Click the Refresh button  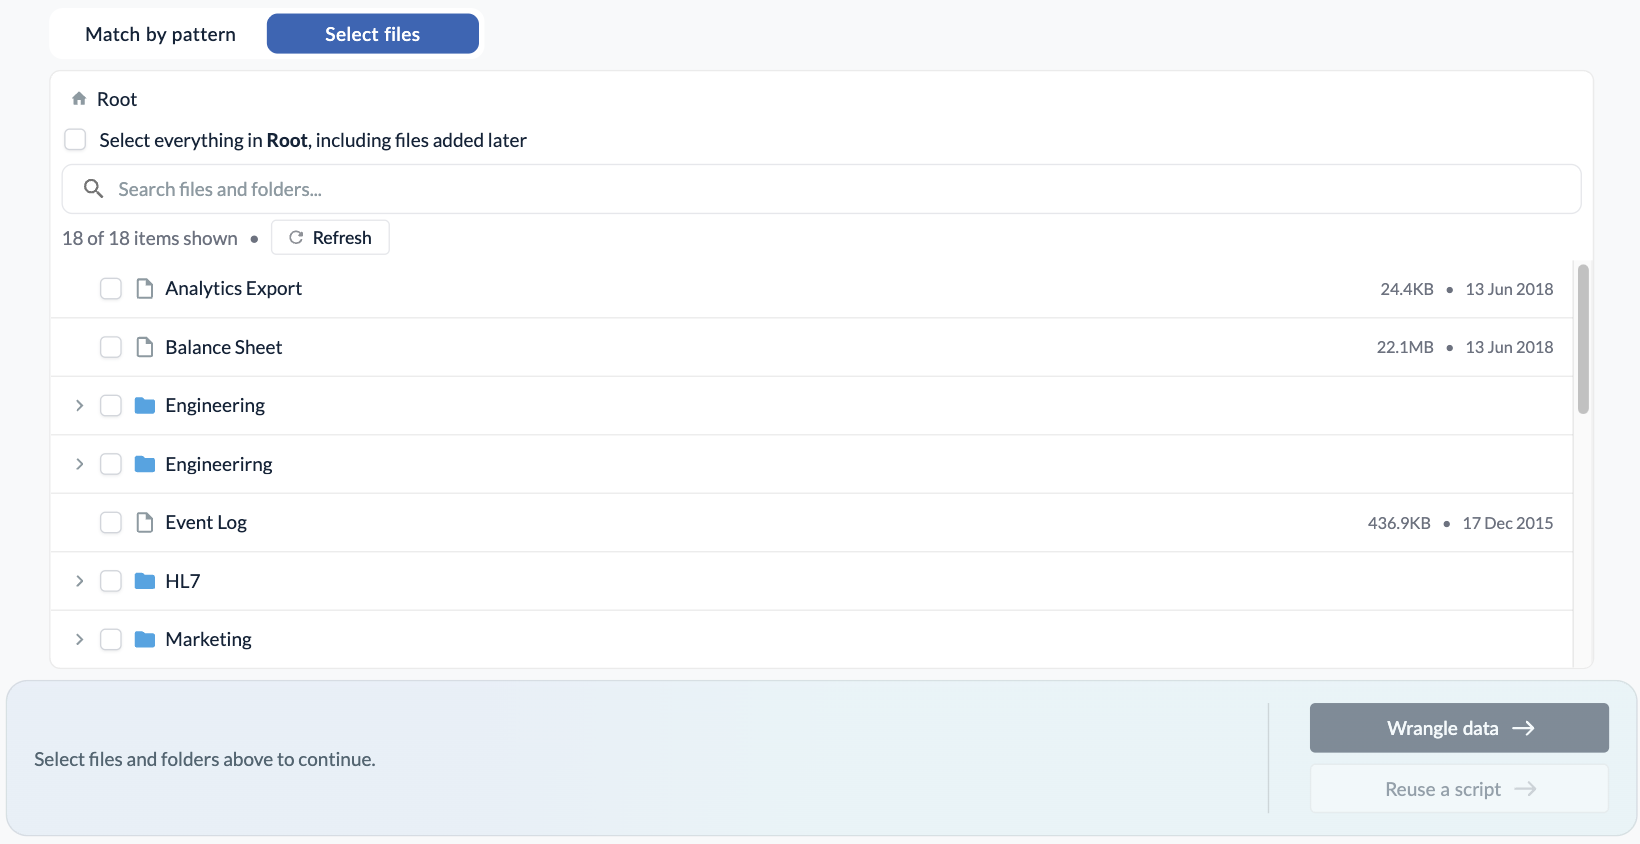pos(330,238)
